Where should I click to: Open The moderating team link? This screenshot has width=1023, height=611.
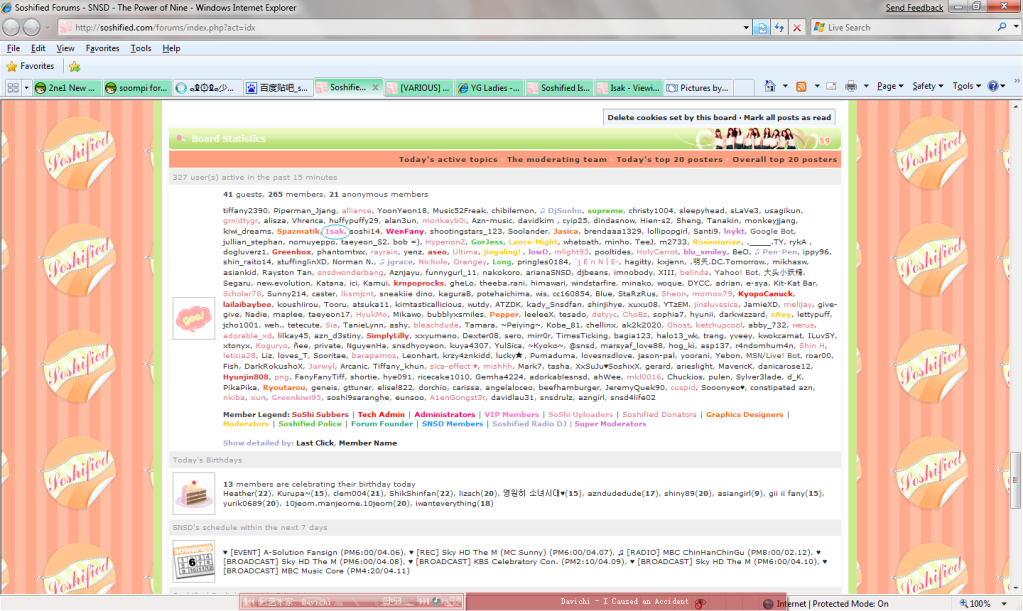pos(557,159)
